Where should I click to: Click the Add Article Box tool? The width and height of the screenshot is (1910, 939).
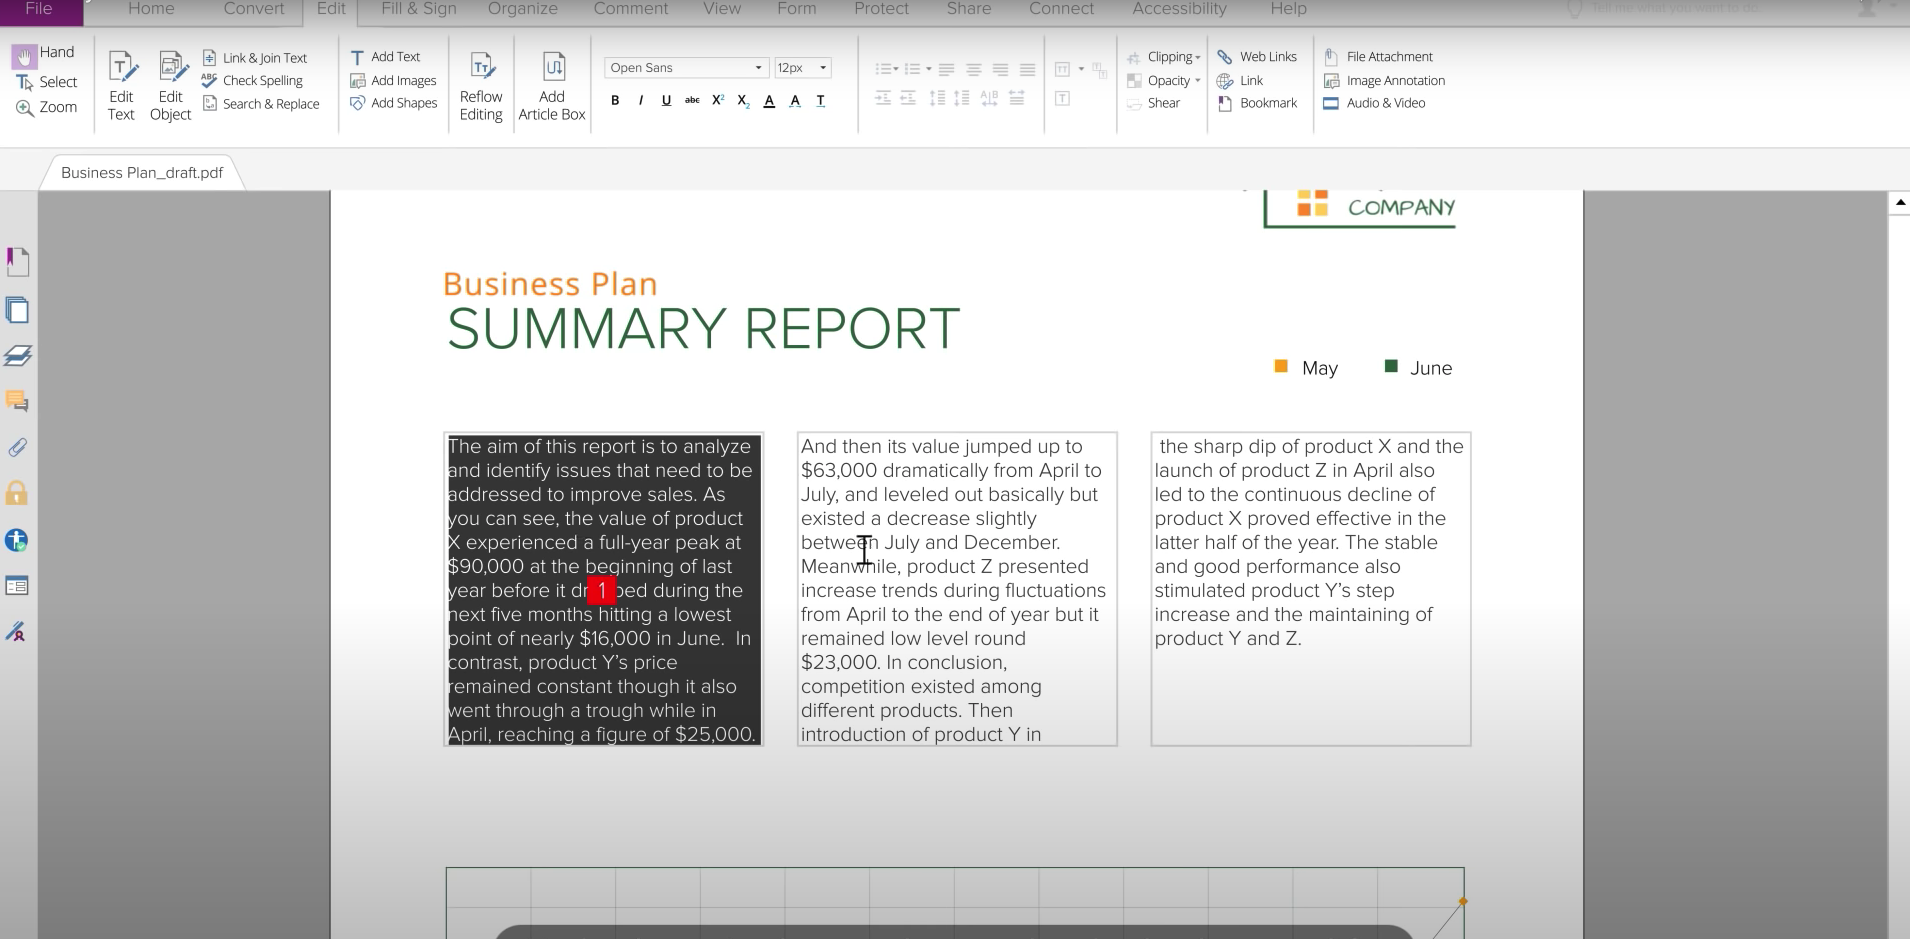[552, 86]
